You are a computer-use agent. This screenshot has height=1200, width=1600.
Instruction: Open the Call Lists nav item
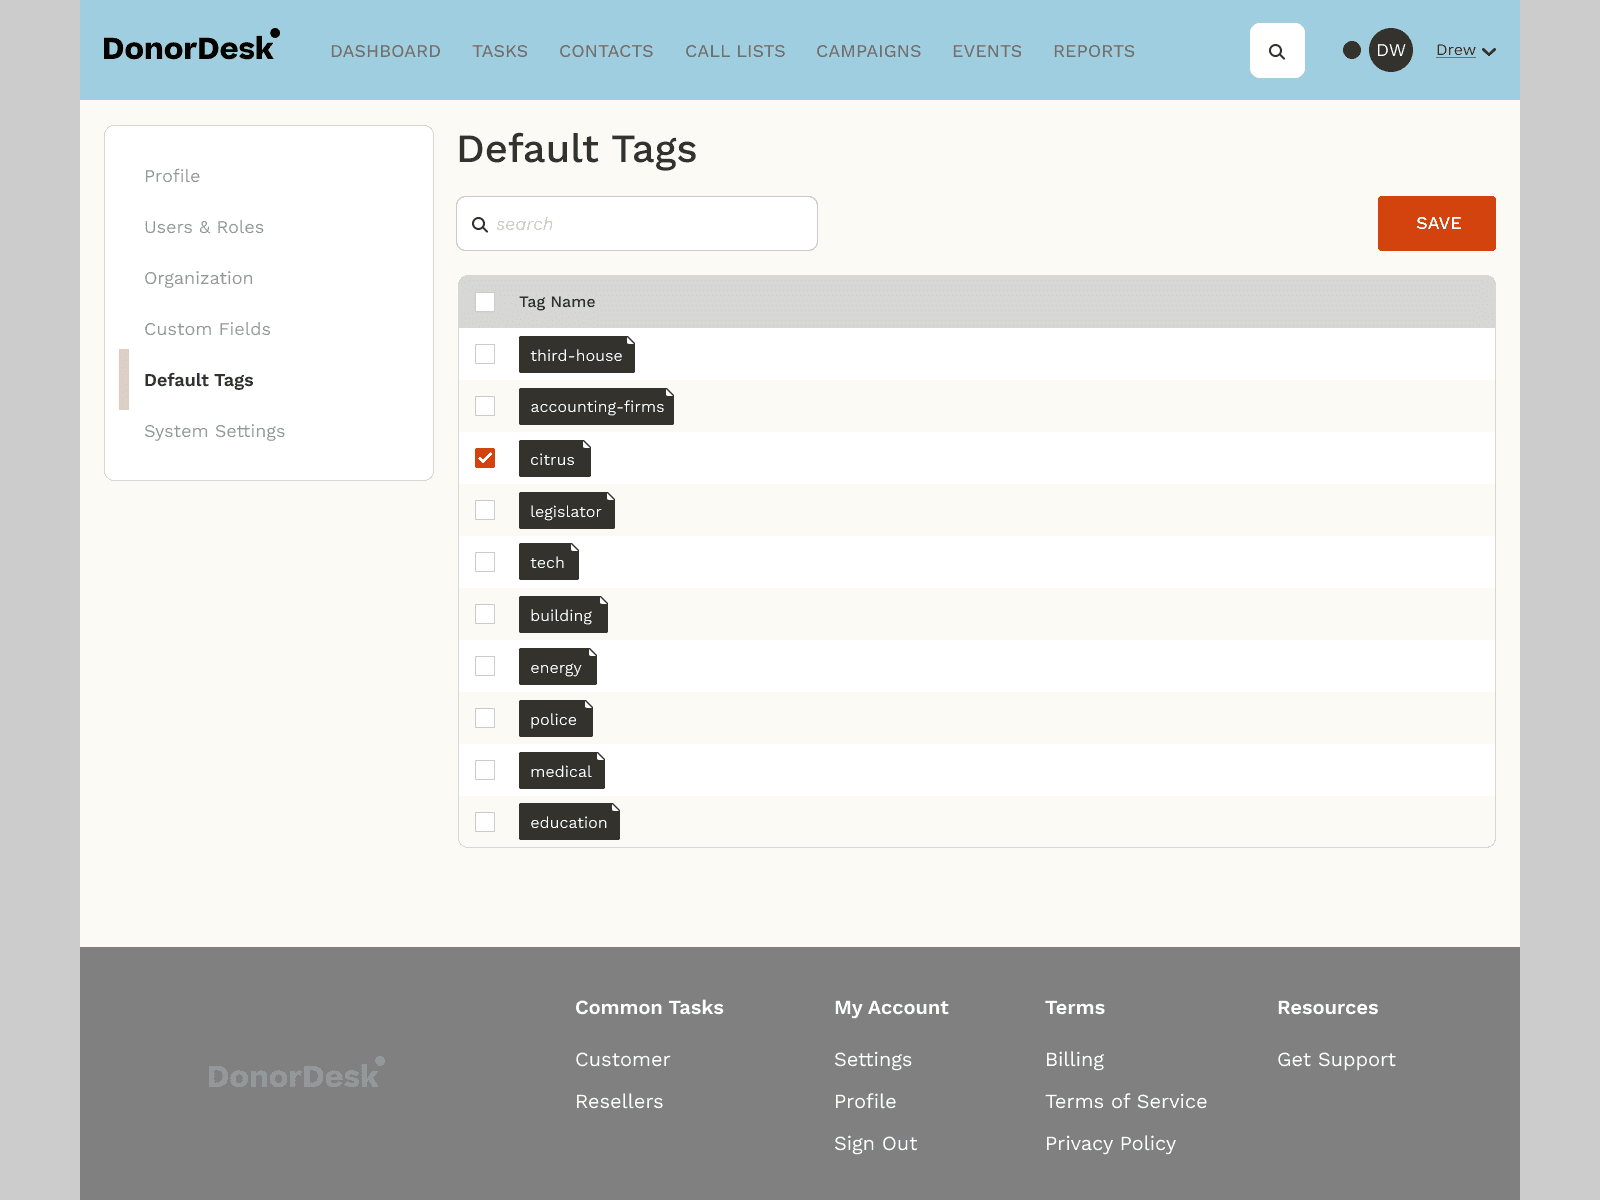pyautogui.click(x=735, y=51)
